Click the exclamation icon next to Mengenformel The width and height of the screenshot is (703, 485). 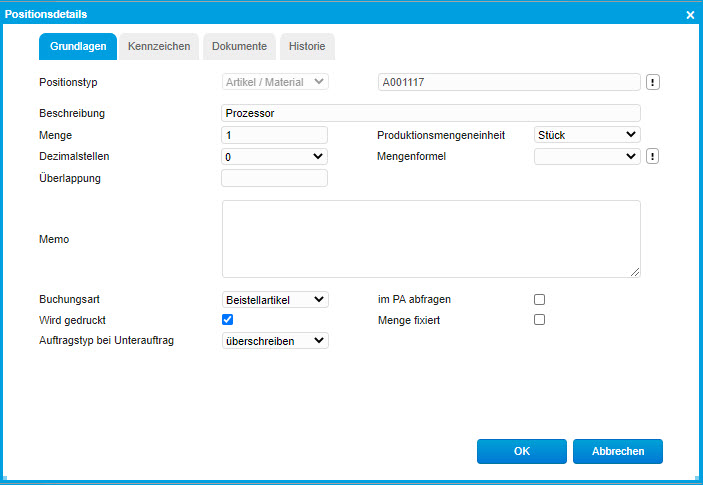(x=652, y=156)
